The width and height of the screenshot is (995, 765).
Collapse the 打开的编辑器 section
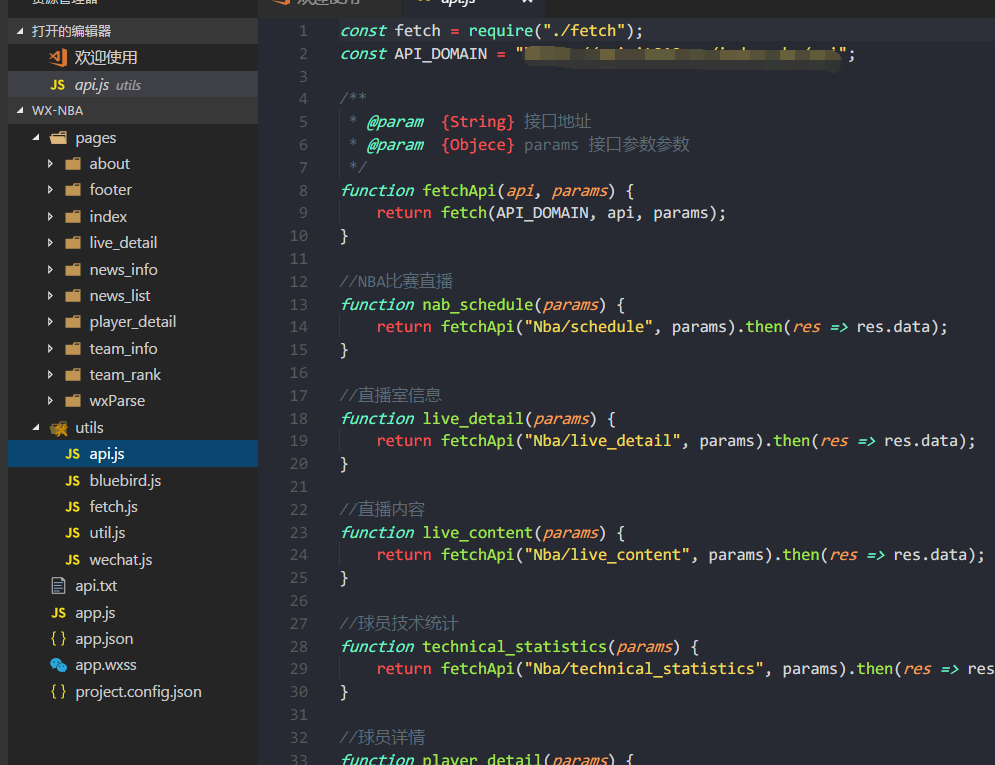pyautogui.click(x=20, y=31)
